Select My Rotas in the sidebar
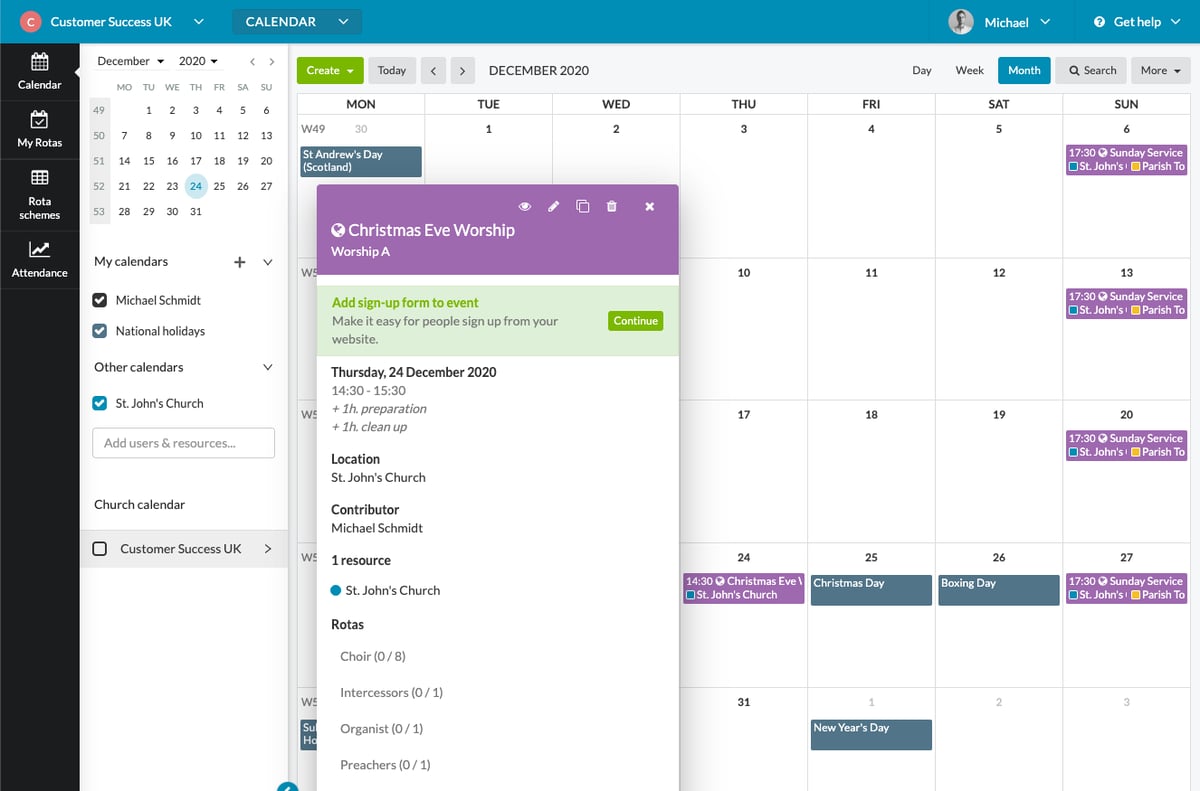Image resolution: width=1200 pixels, height=791 pixels. click(39, 130)
